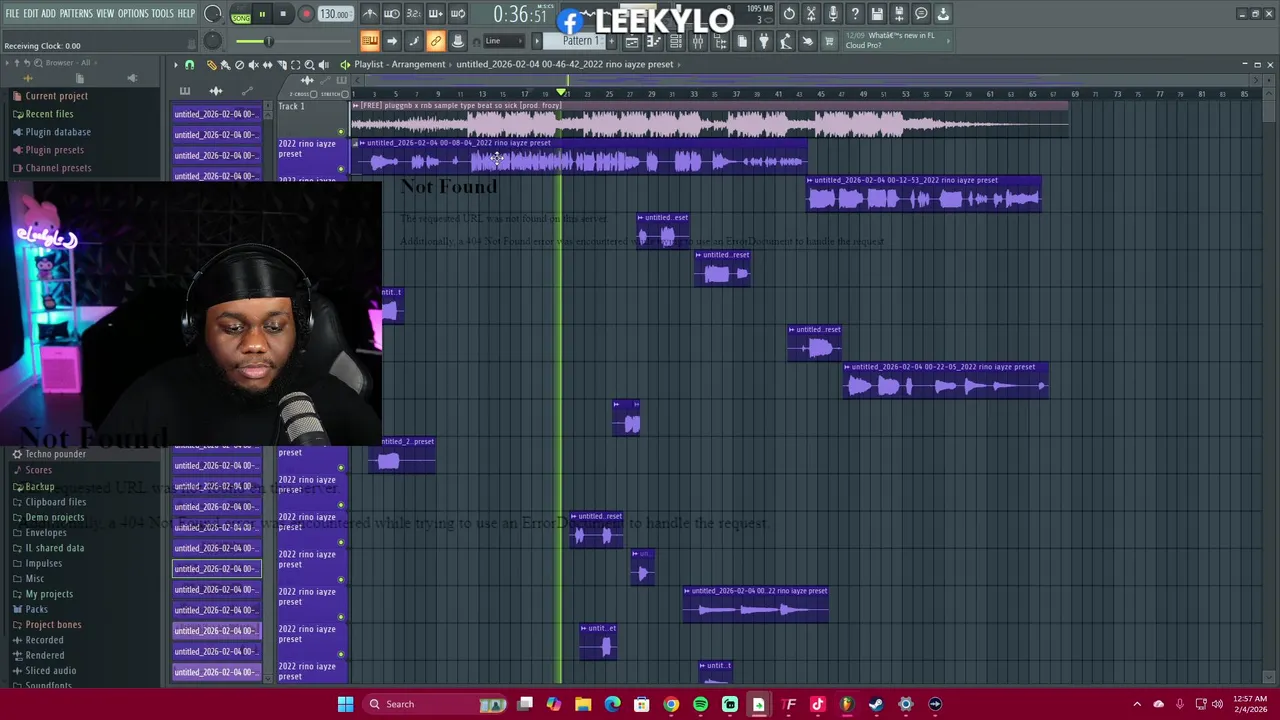1280x720 pixels.
Task: Pause playback with the pause button
Action: (x=262, y=15)
